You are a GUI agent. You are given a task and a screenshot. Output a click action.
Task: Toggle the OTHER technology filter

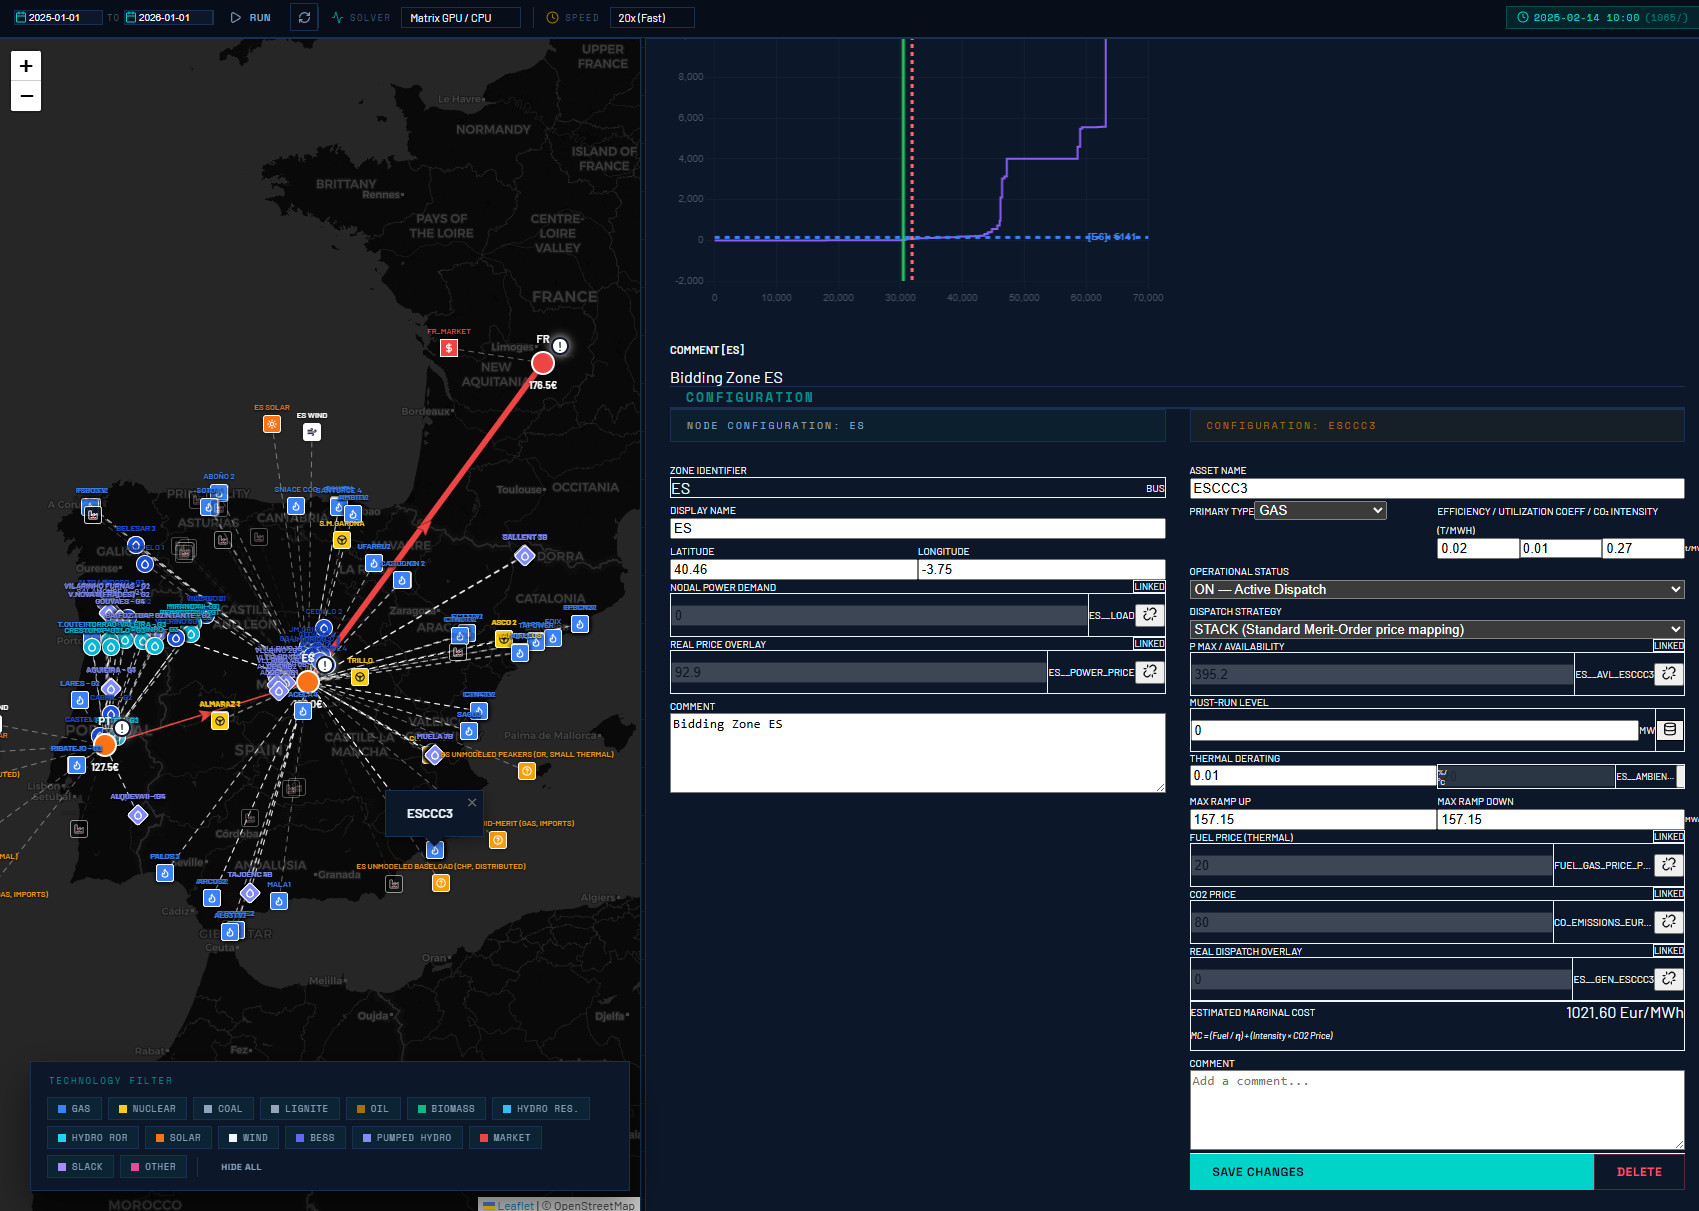pyautogui.click(x=153, y=1166)
